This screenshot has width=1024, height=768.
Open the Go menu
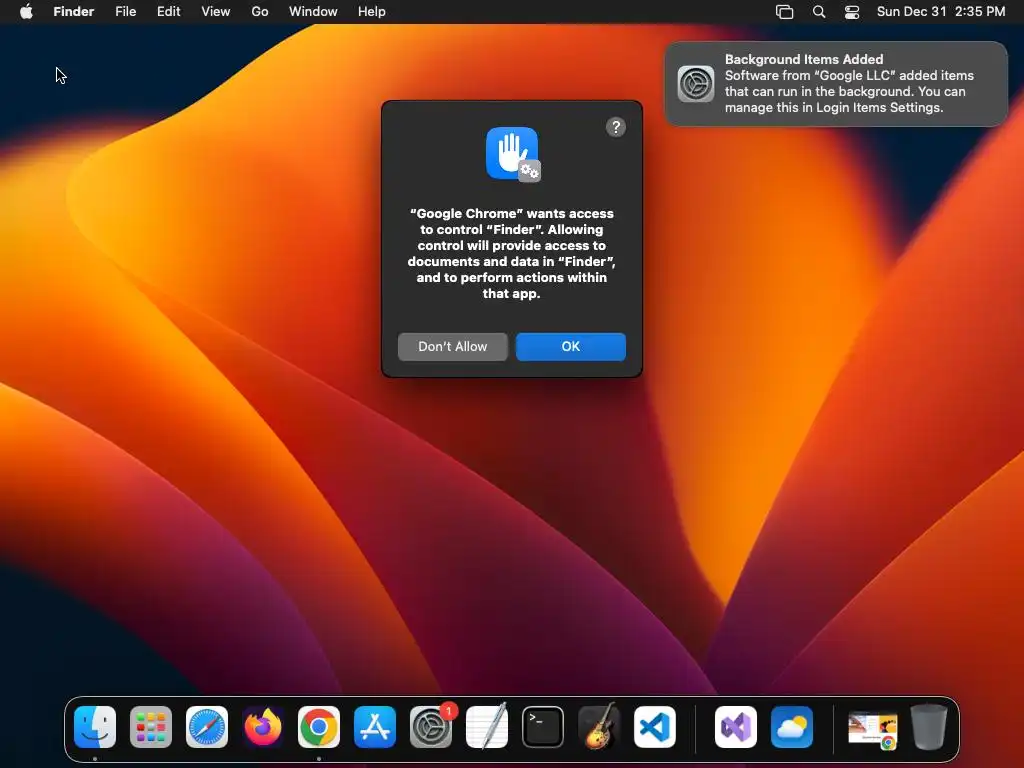click(260, 12)
